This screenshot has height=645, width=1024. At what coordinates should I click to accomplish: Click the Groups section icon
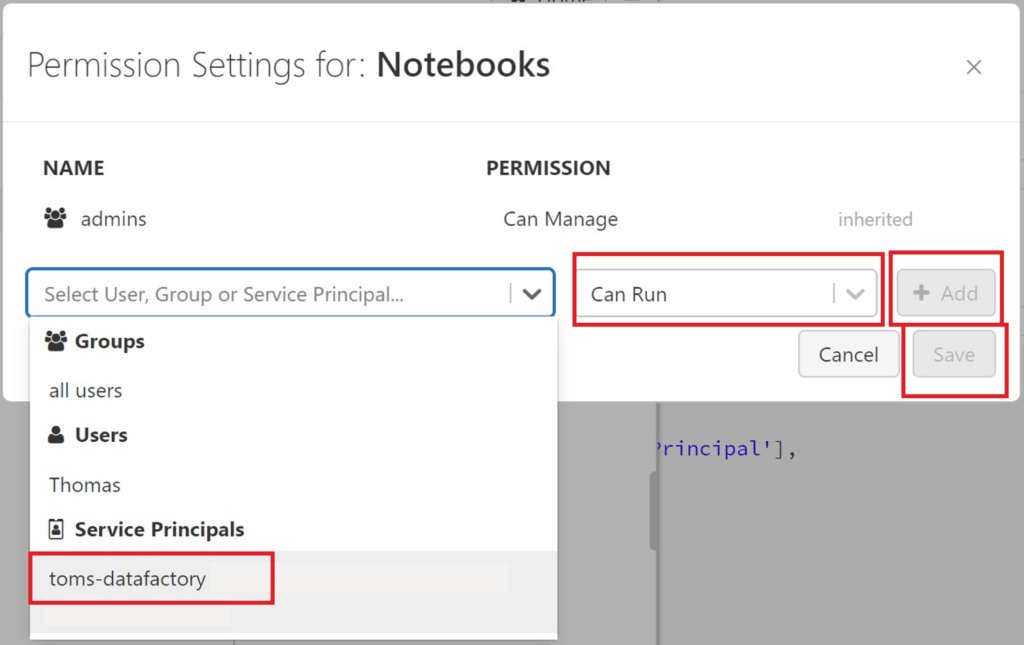(x=56, y=341)
